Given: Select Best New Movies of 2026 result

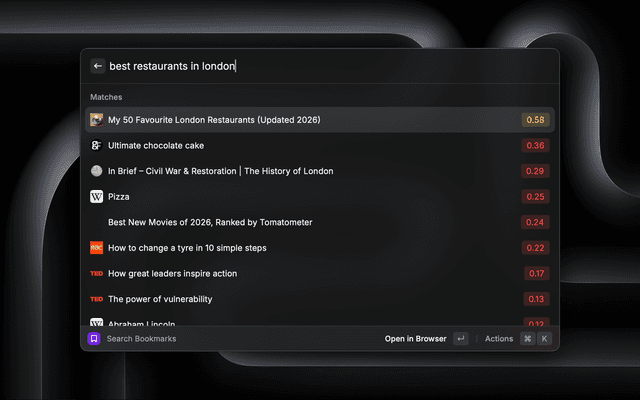Looking at the screenshot, I should click(320, 222).
